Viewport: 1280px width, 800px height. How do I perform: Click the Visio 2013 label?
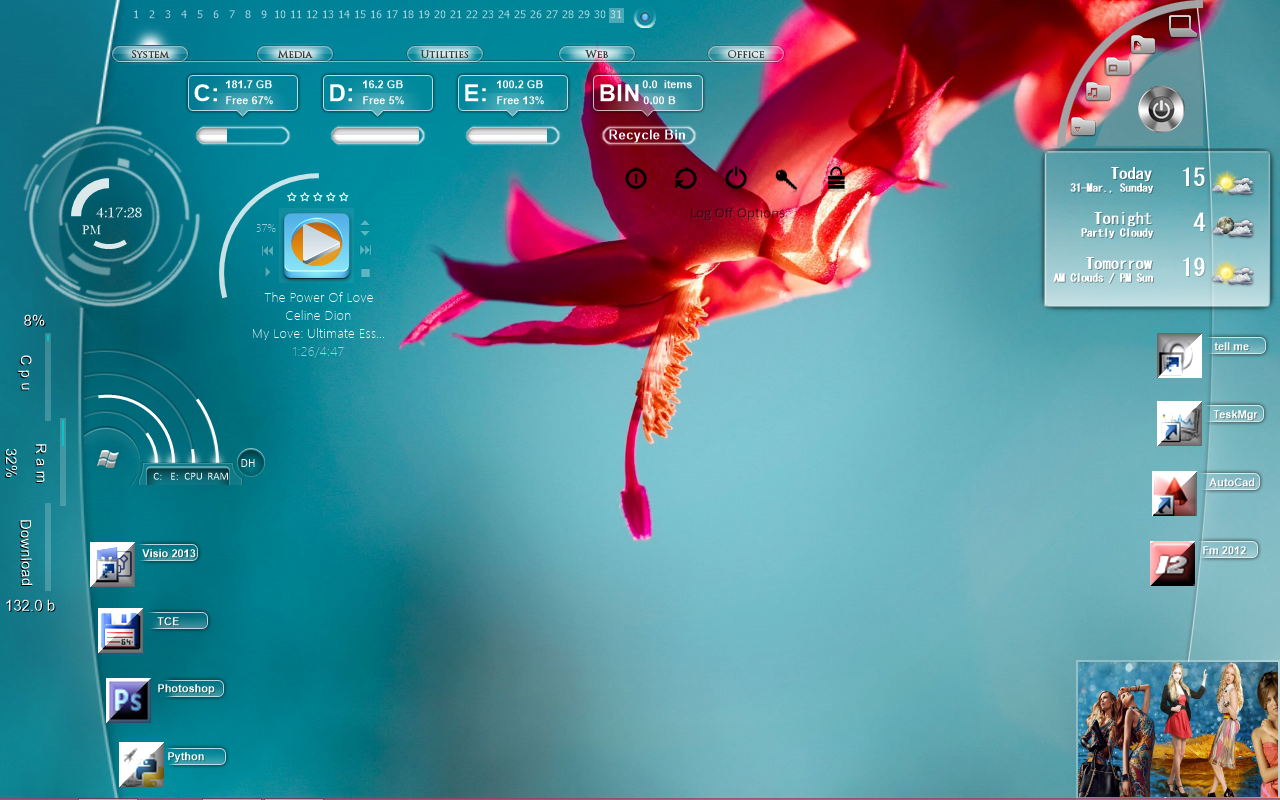[169, 553]
